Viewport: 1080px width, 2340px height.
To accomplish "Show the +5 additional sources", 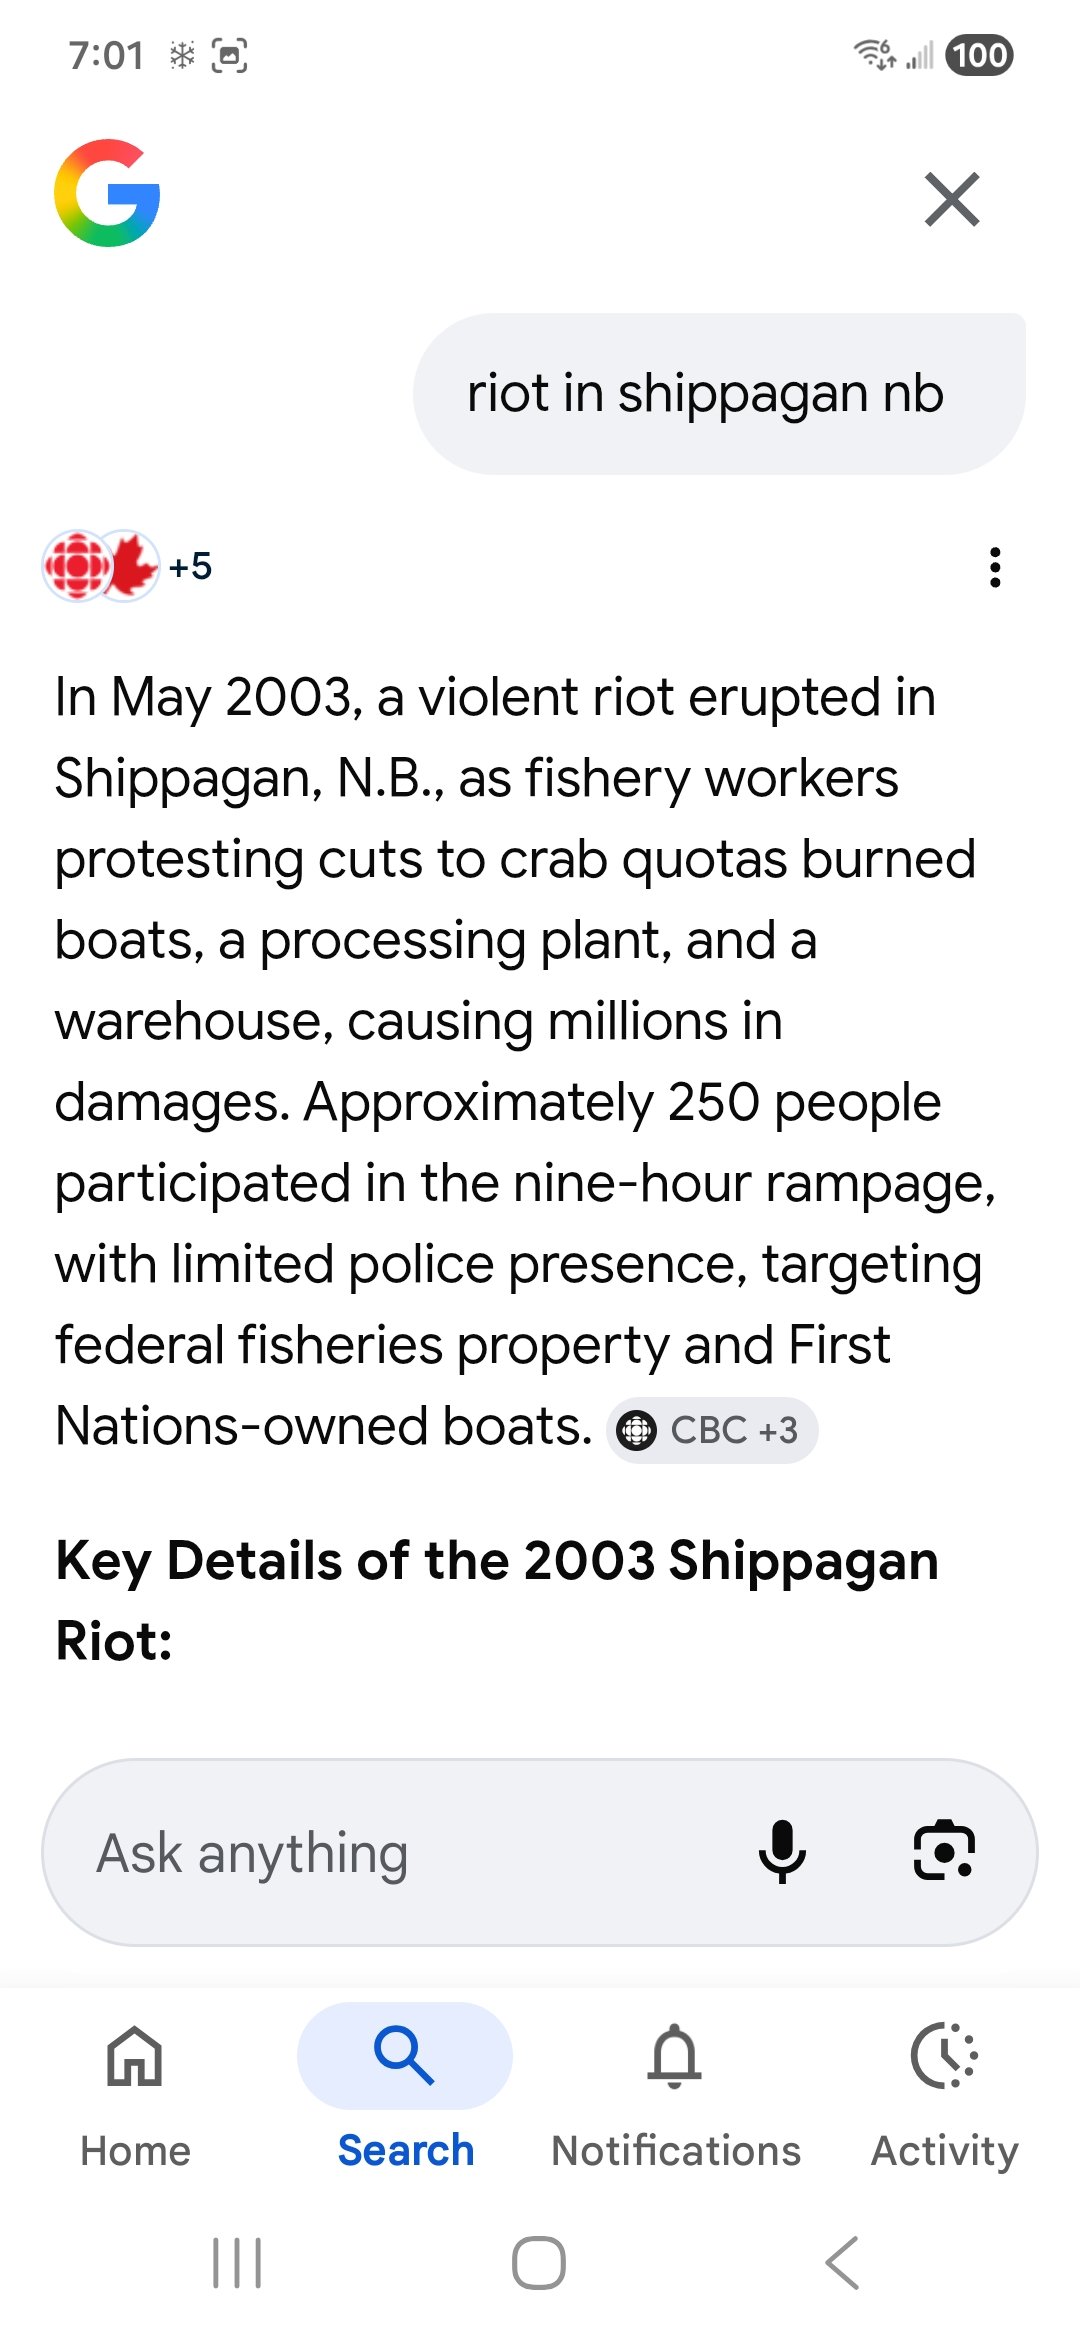I will click(x=190, y=567).
